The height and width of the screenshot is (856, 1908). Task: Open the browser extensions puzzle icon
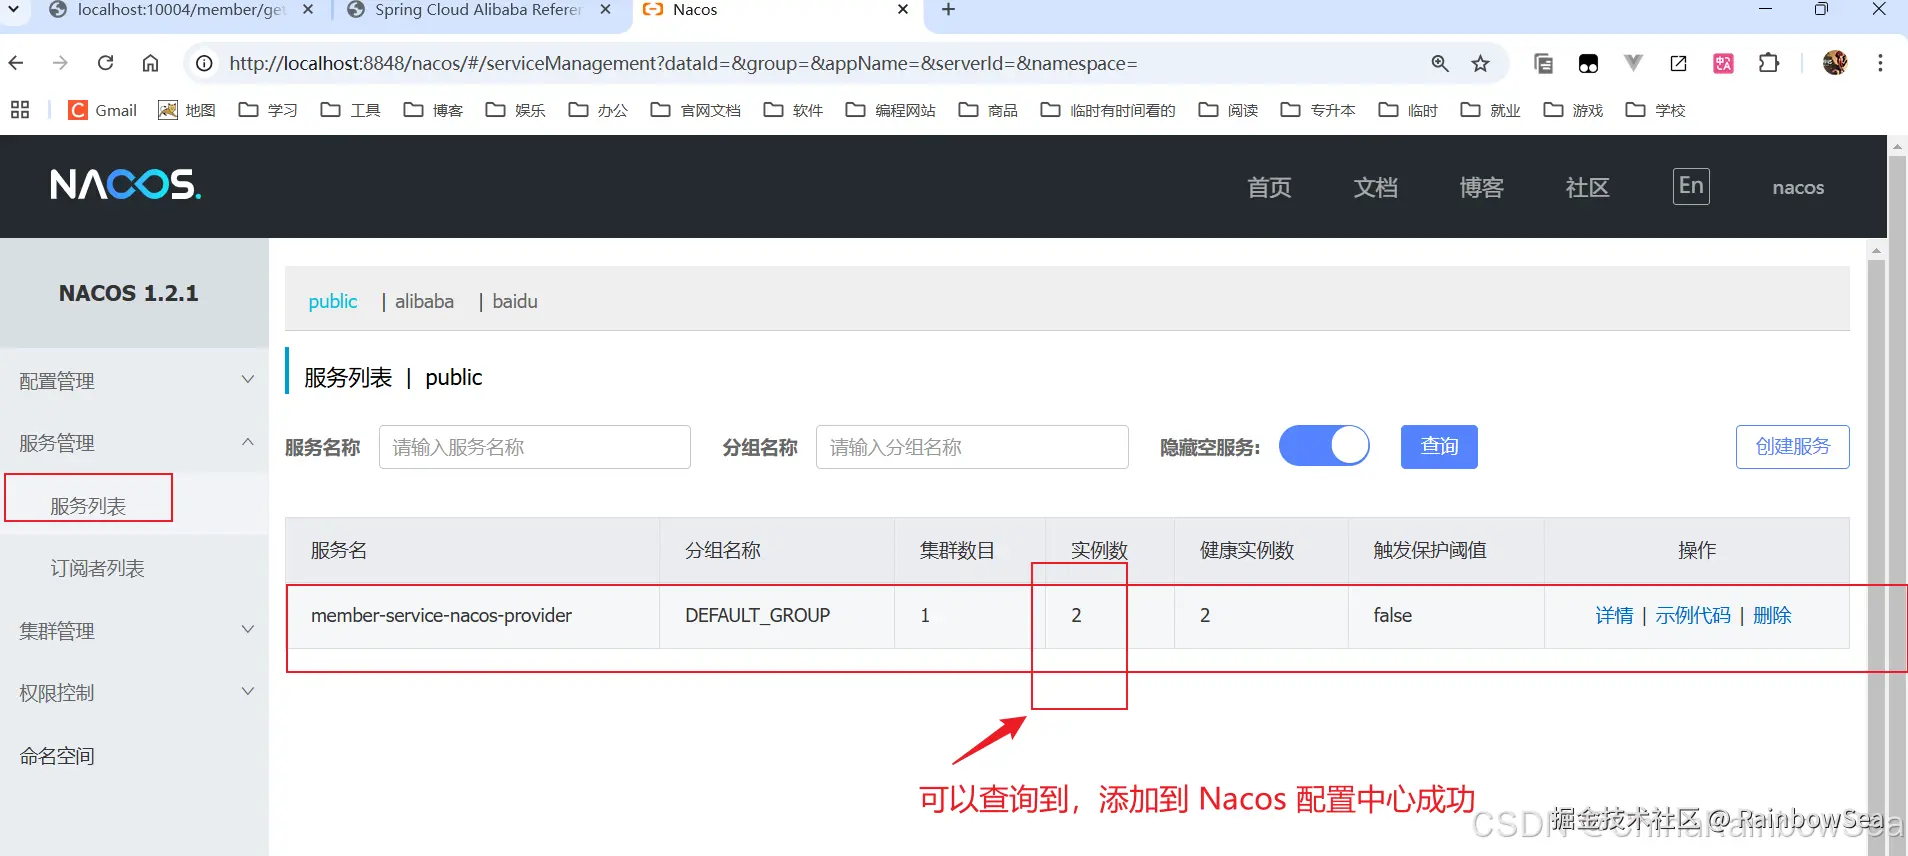pyautogui.click(x=1768, y=63)
